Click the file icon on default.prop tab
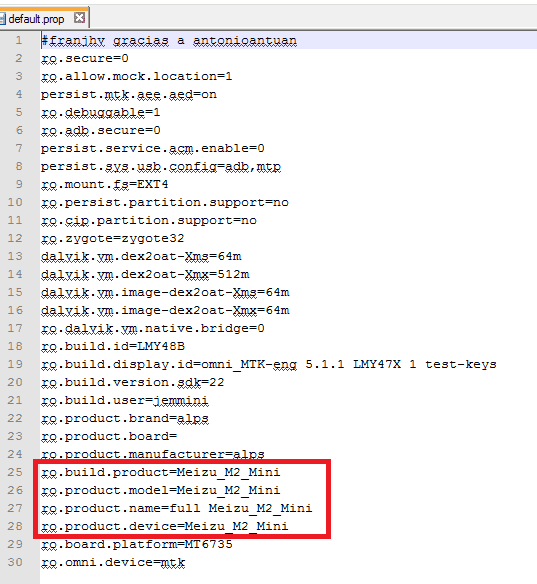Screen dimensions: 537x584 pyautogui.click(x=3, y=19)
